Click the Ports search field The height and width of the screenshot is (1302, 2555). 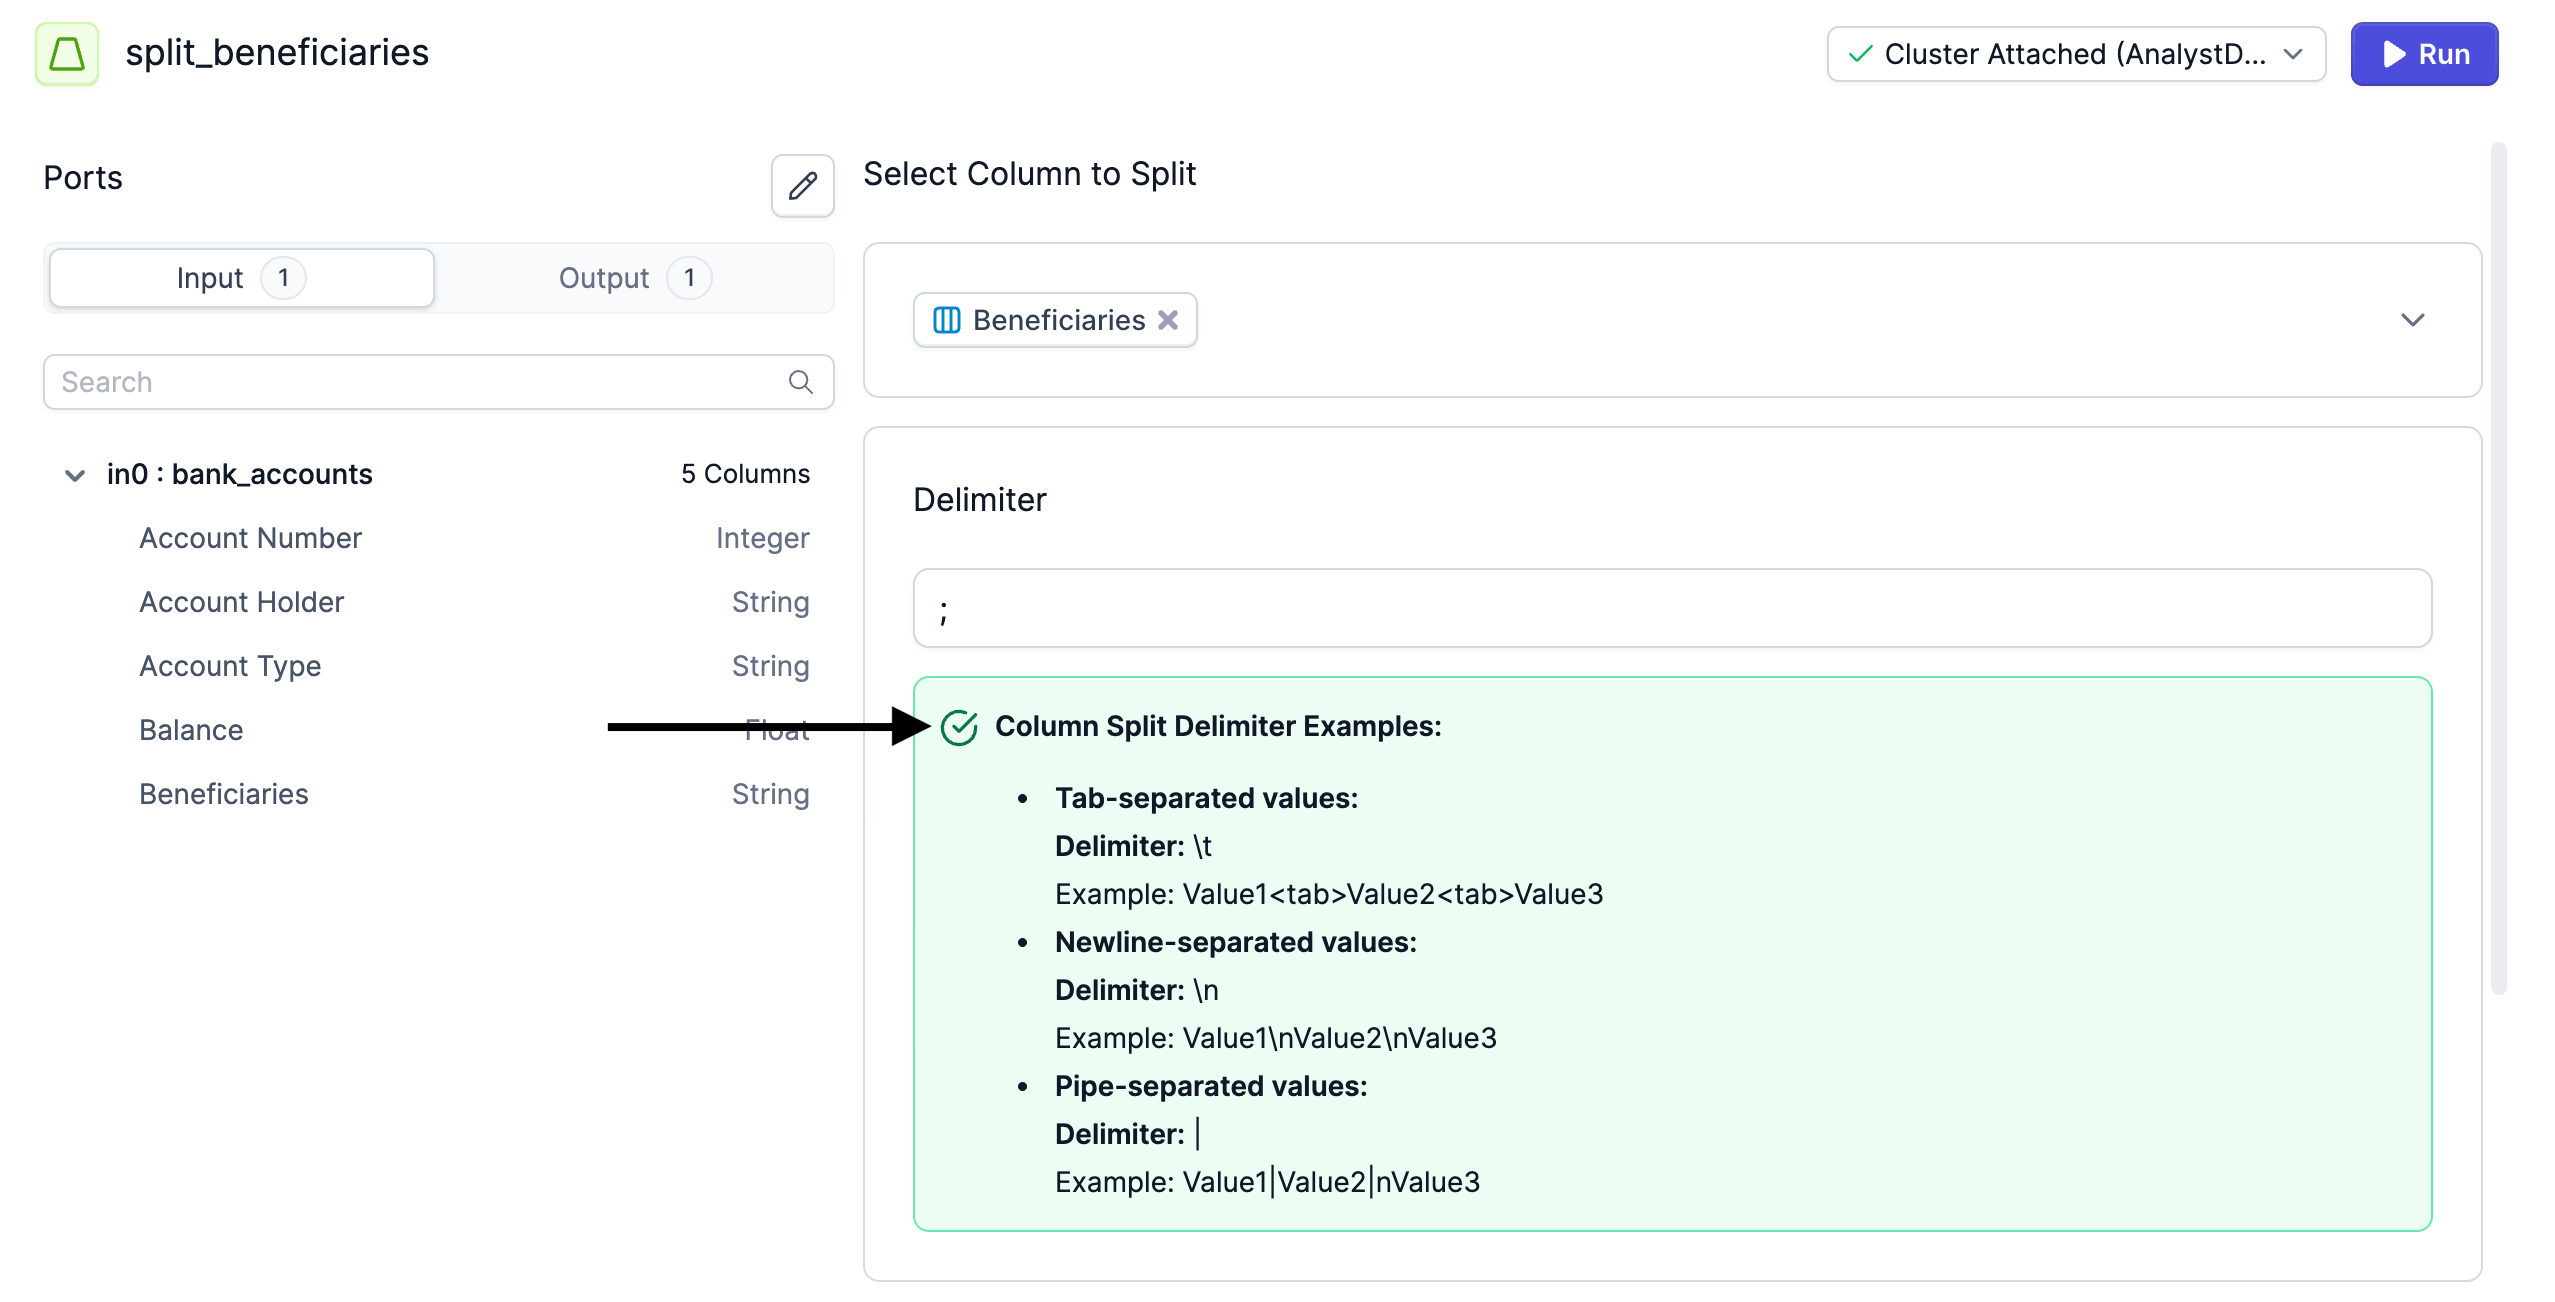click(420, 382)
